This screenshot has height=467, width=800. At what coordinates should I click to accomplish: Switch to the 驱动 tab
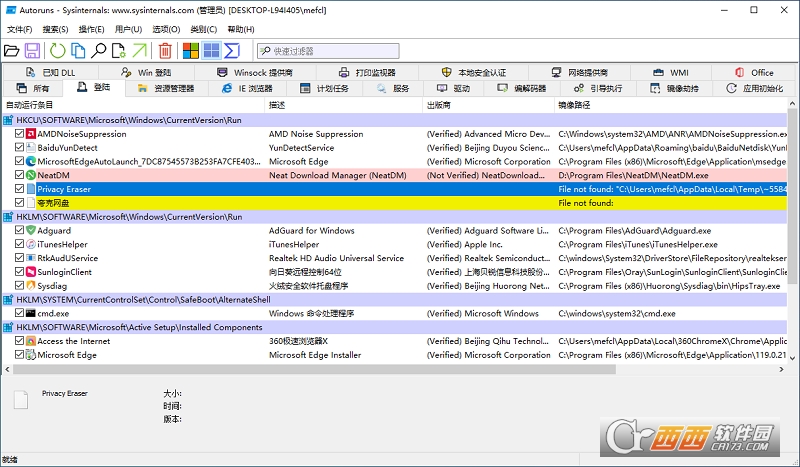pos(454,88)
